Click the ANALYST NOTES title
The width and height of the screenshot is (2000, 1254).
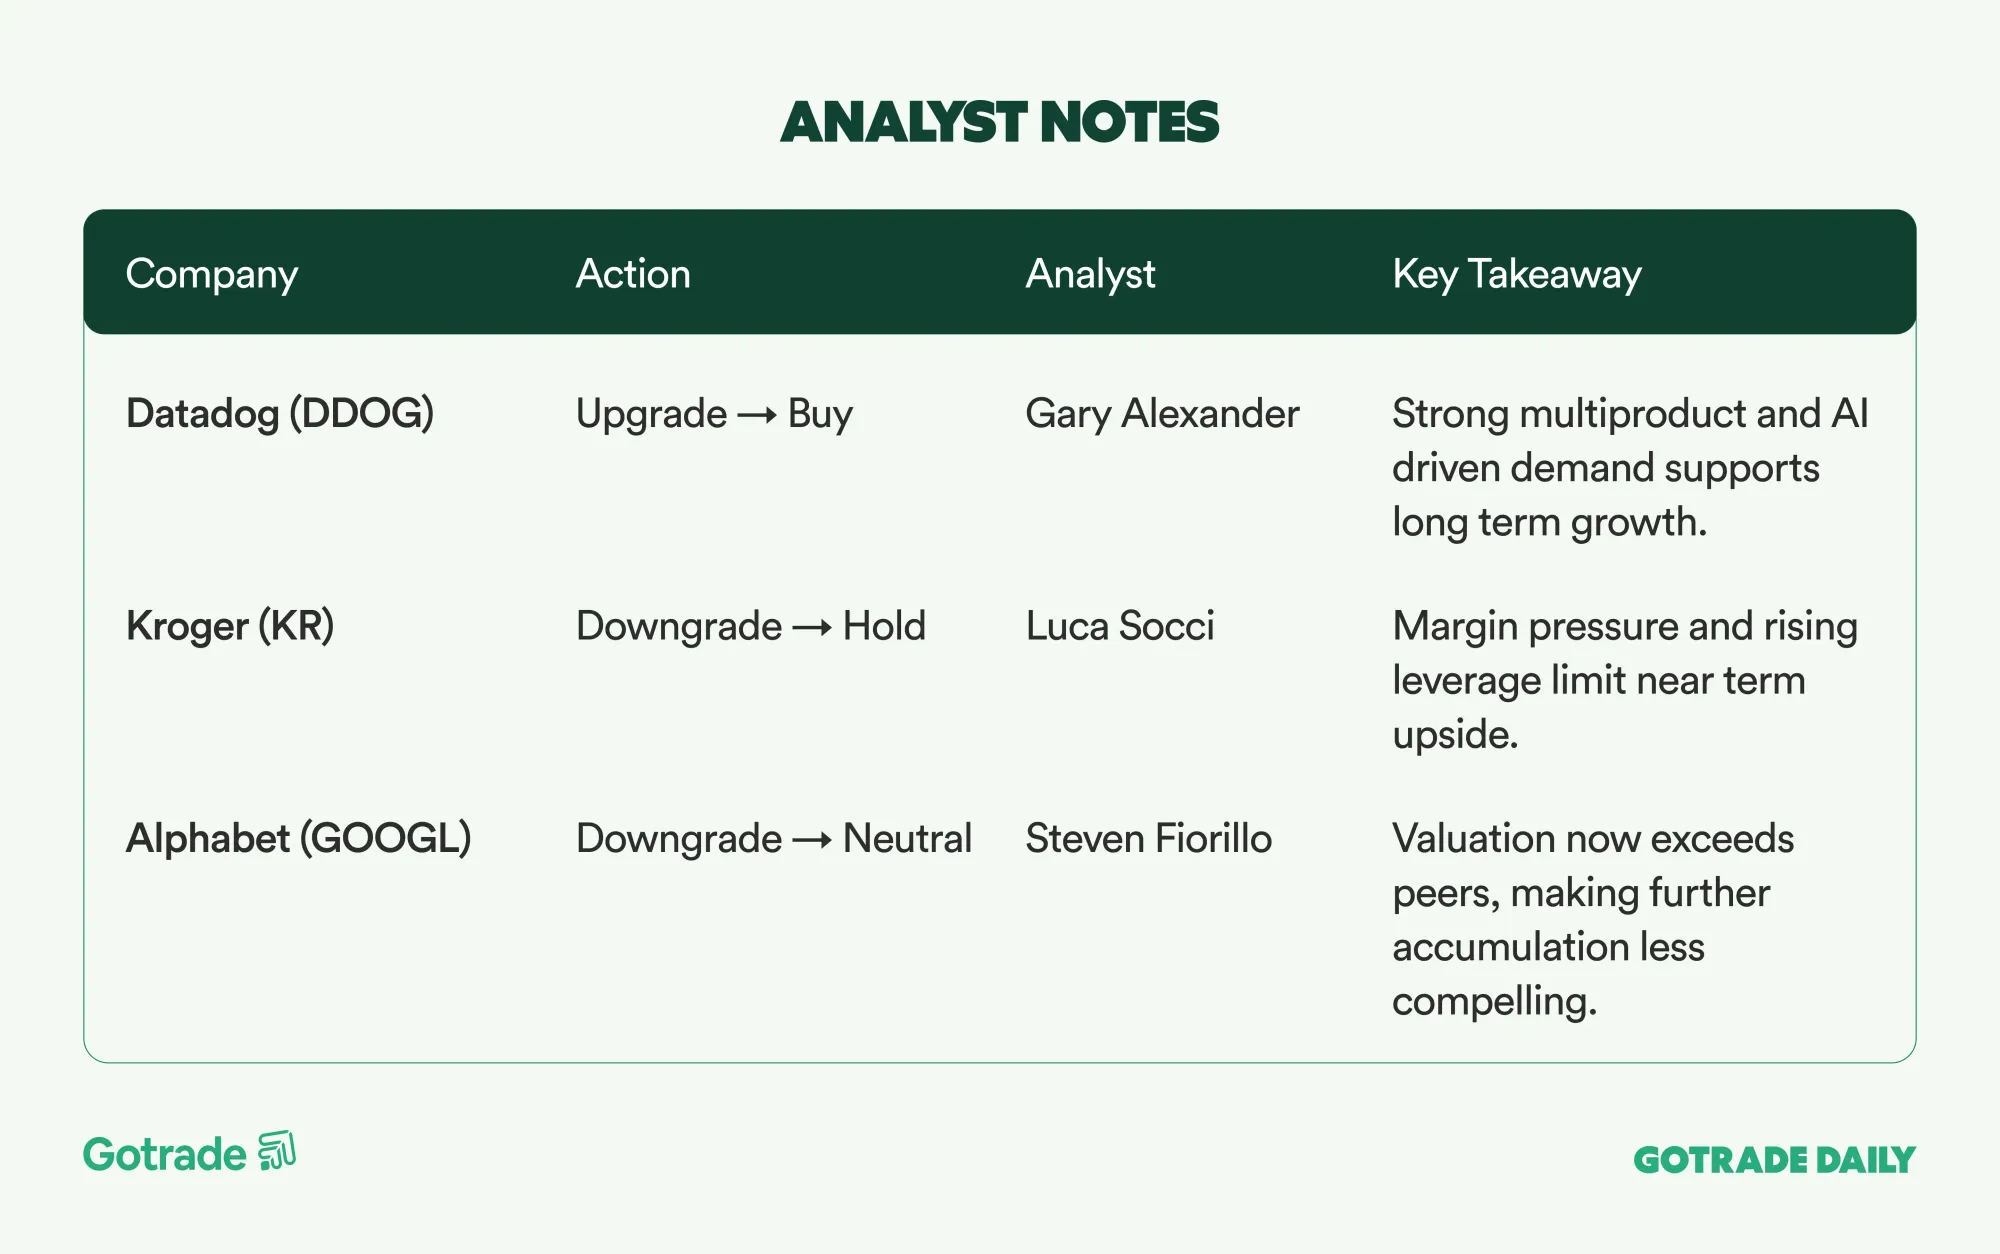click(x=1000, y=122)
